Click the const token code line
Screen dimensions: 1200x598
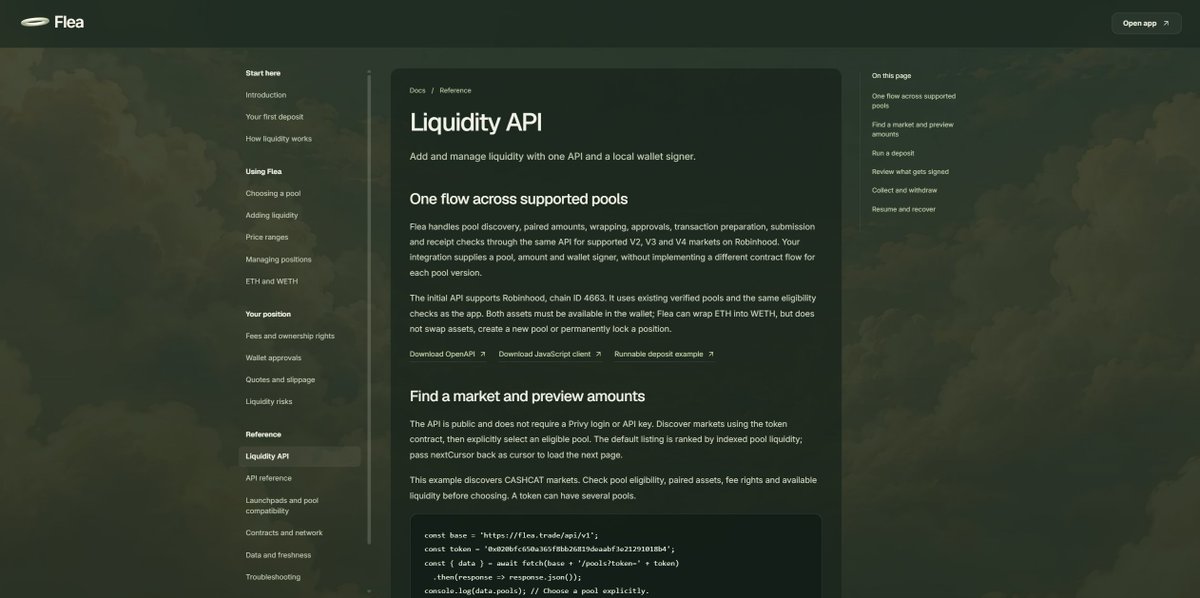point(549,549)
